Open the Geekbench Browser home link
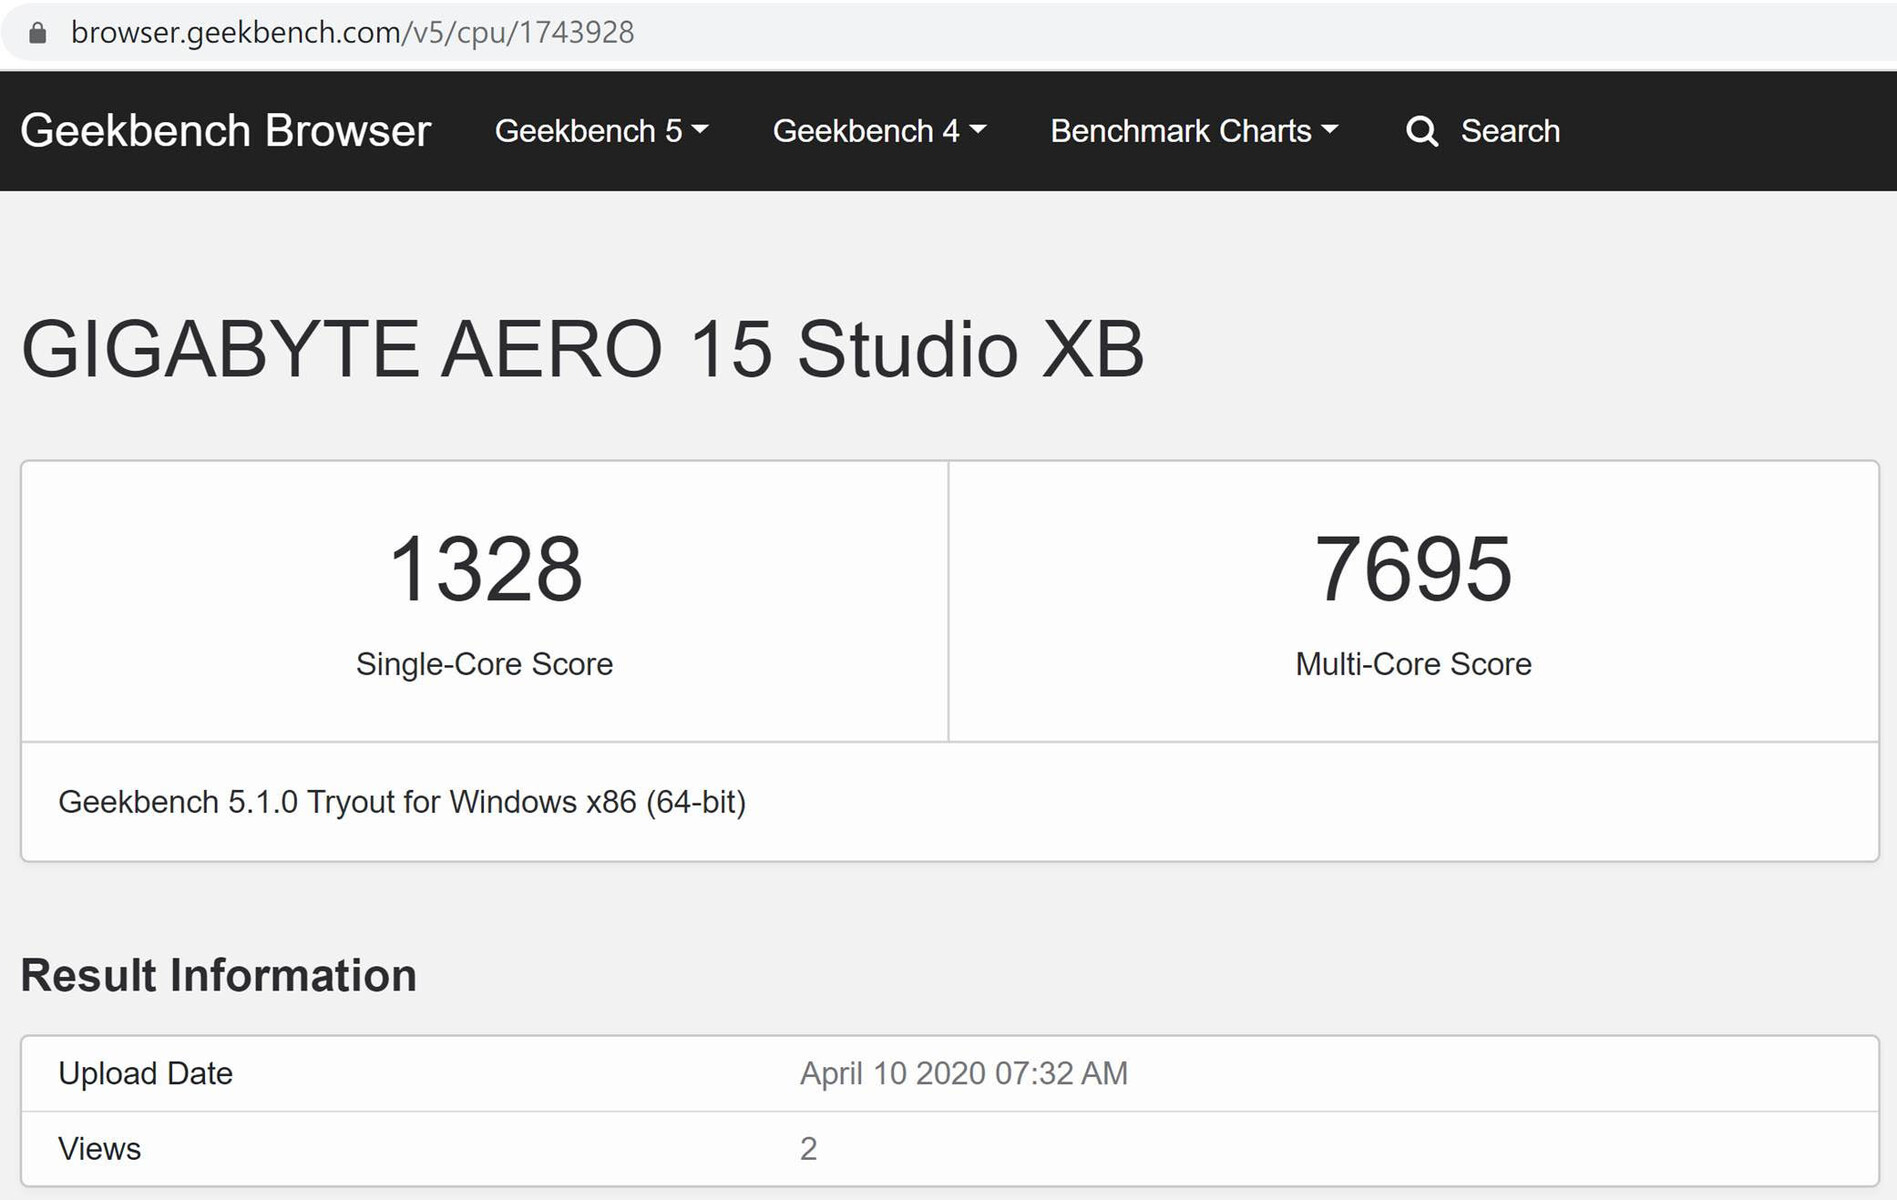 point(225,131)
